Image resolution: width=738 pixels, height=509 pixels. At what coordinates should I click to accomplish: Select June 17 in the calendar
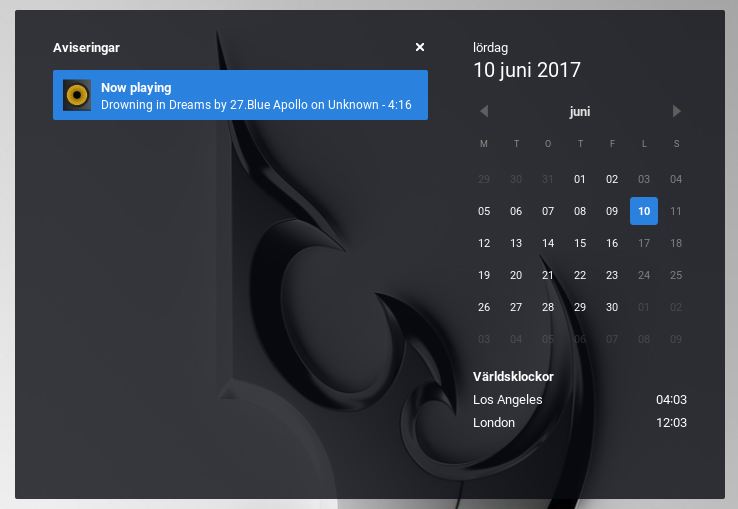tap(644, 243)
